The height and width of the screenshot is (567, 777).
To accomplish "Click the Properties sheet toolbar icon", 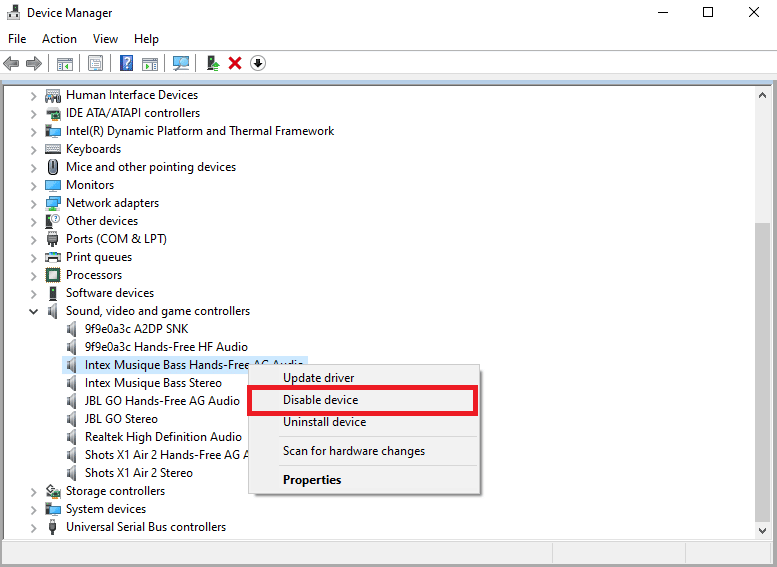I will pos(95,63).
